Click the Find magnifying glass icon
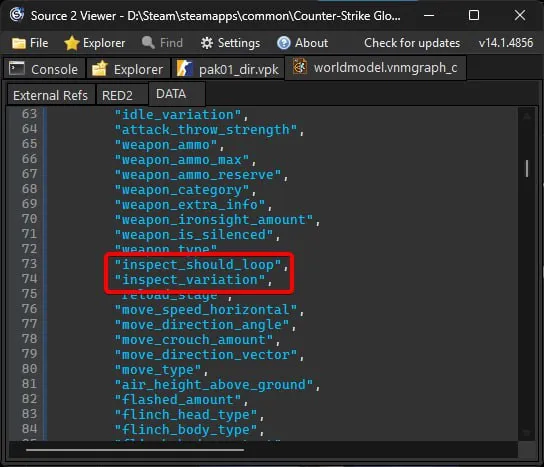 coord(148,42)
